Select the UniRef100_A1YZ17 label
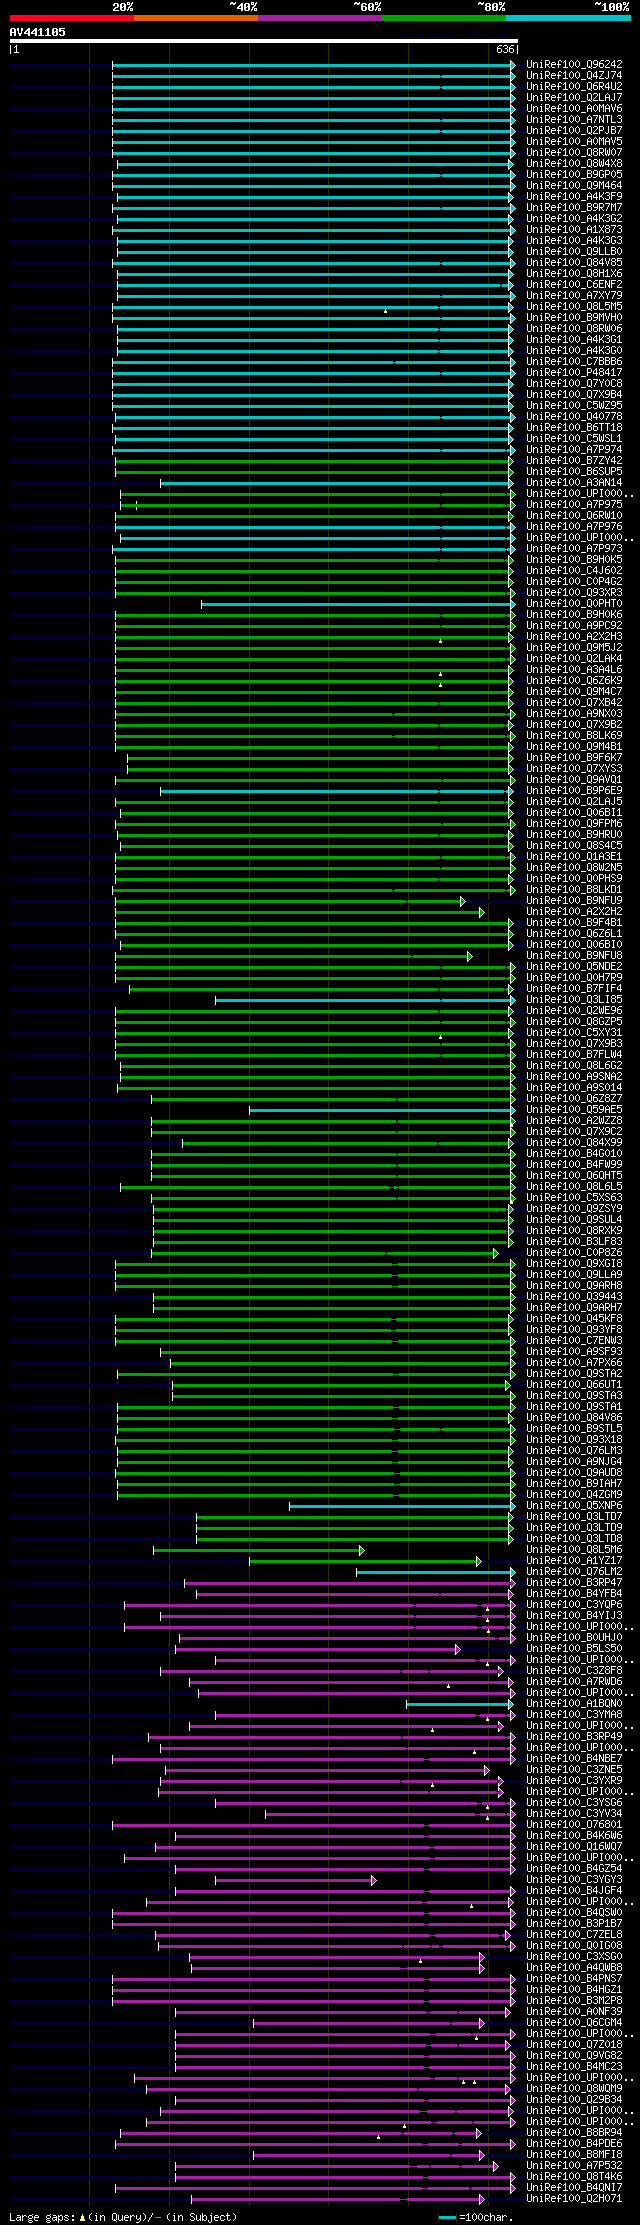Viewport: 640px width, 2225px height. click(574, 1560)
